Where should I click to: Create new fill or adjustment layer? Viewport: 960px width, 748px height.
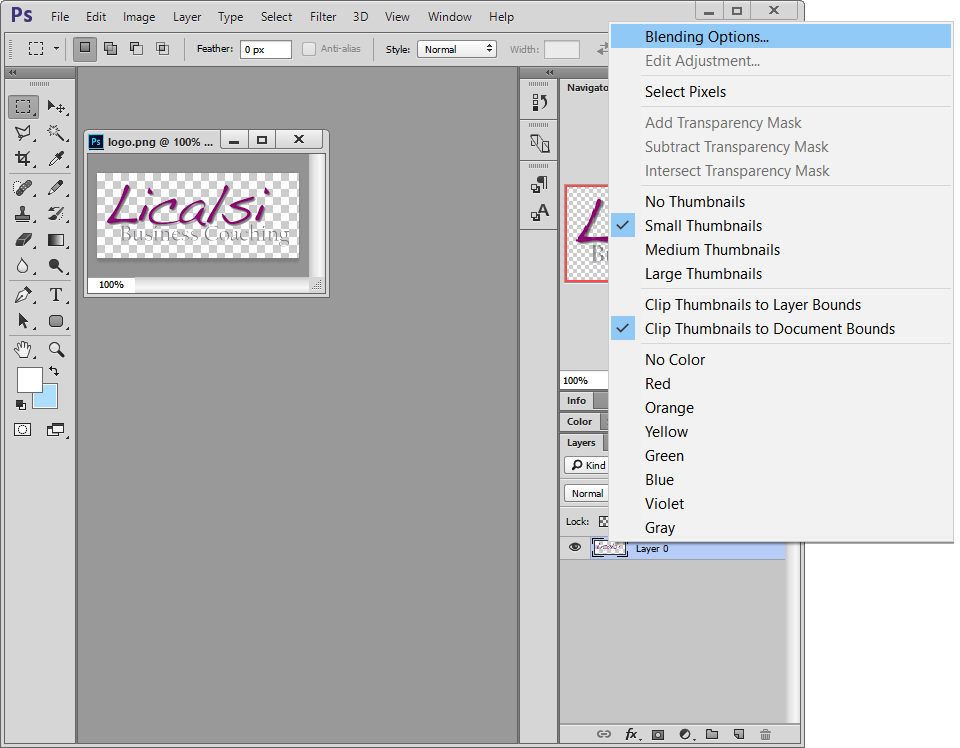[x=686, y=735]
